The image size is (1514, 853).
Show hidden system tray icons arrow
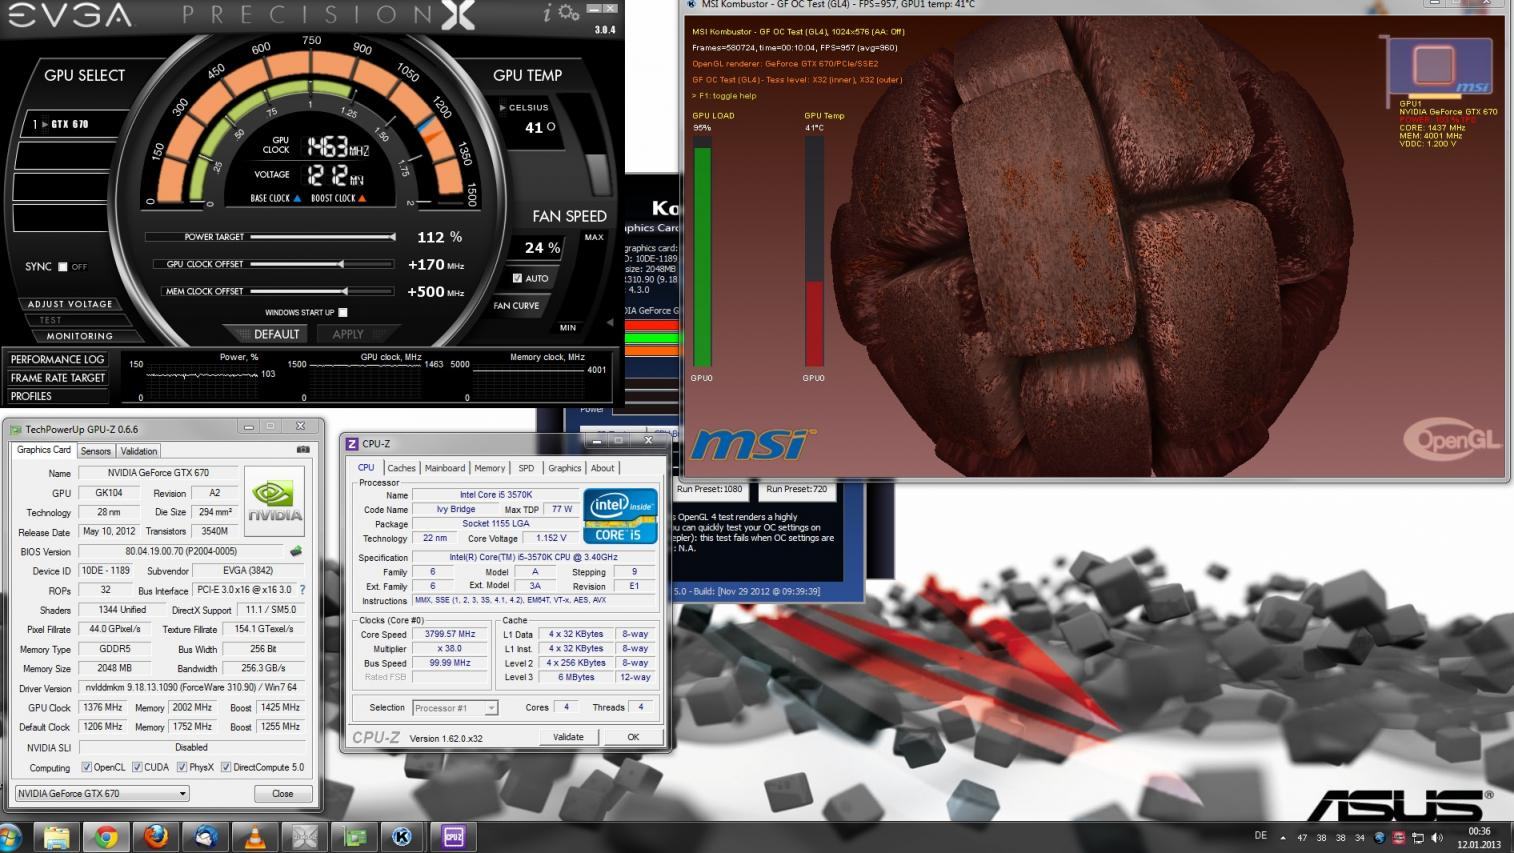pos(1283,838)
